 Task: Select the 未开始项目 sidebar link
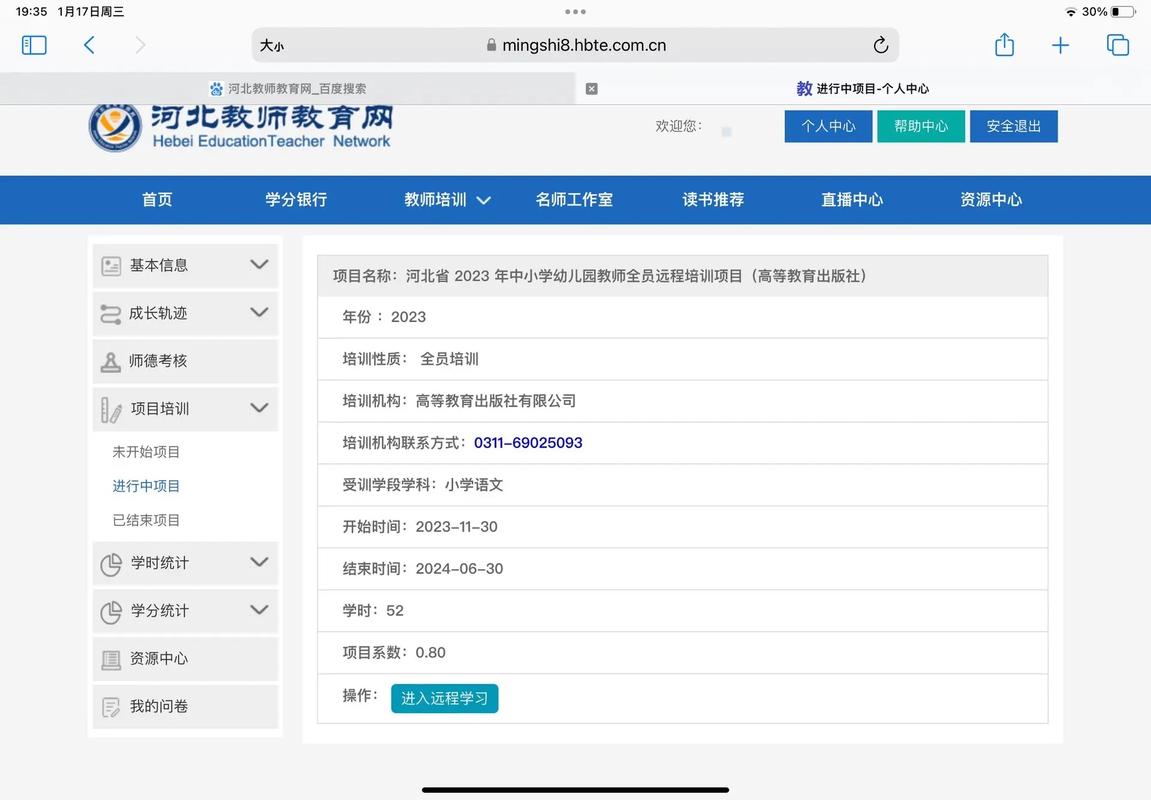pyautogui.click(x=146, y=451)
